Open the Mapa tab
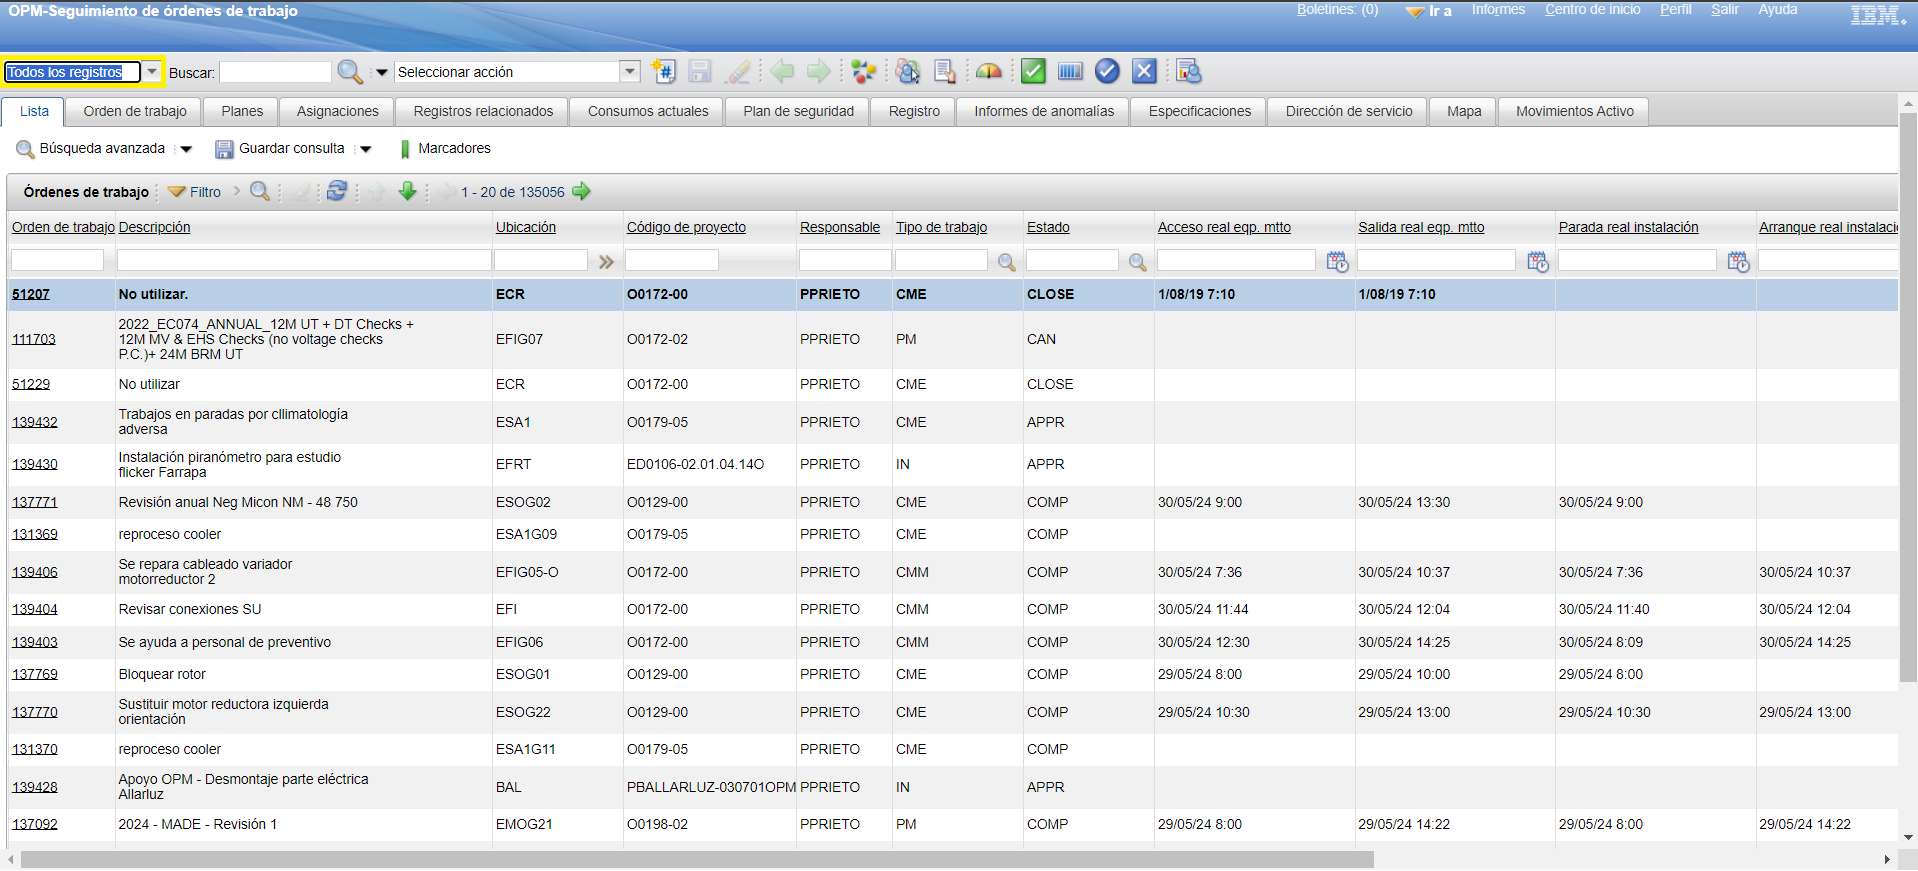 tap(1464, 111)
